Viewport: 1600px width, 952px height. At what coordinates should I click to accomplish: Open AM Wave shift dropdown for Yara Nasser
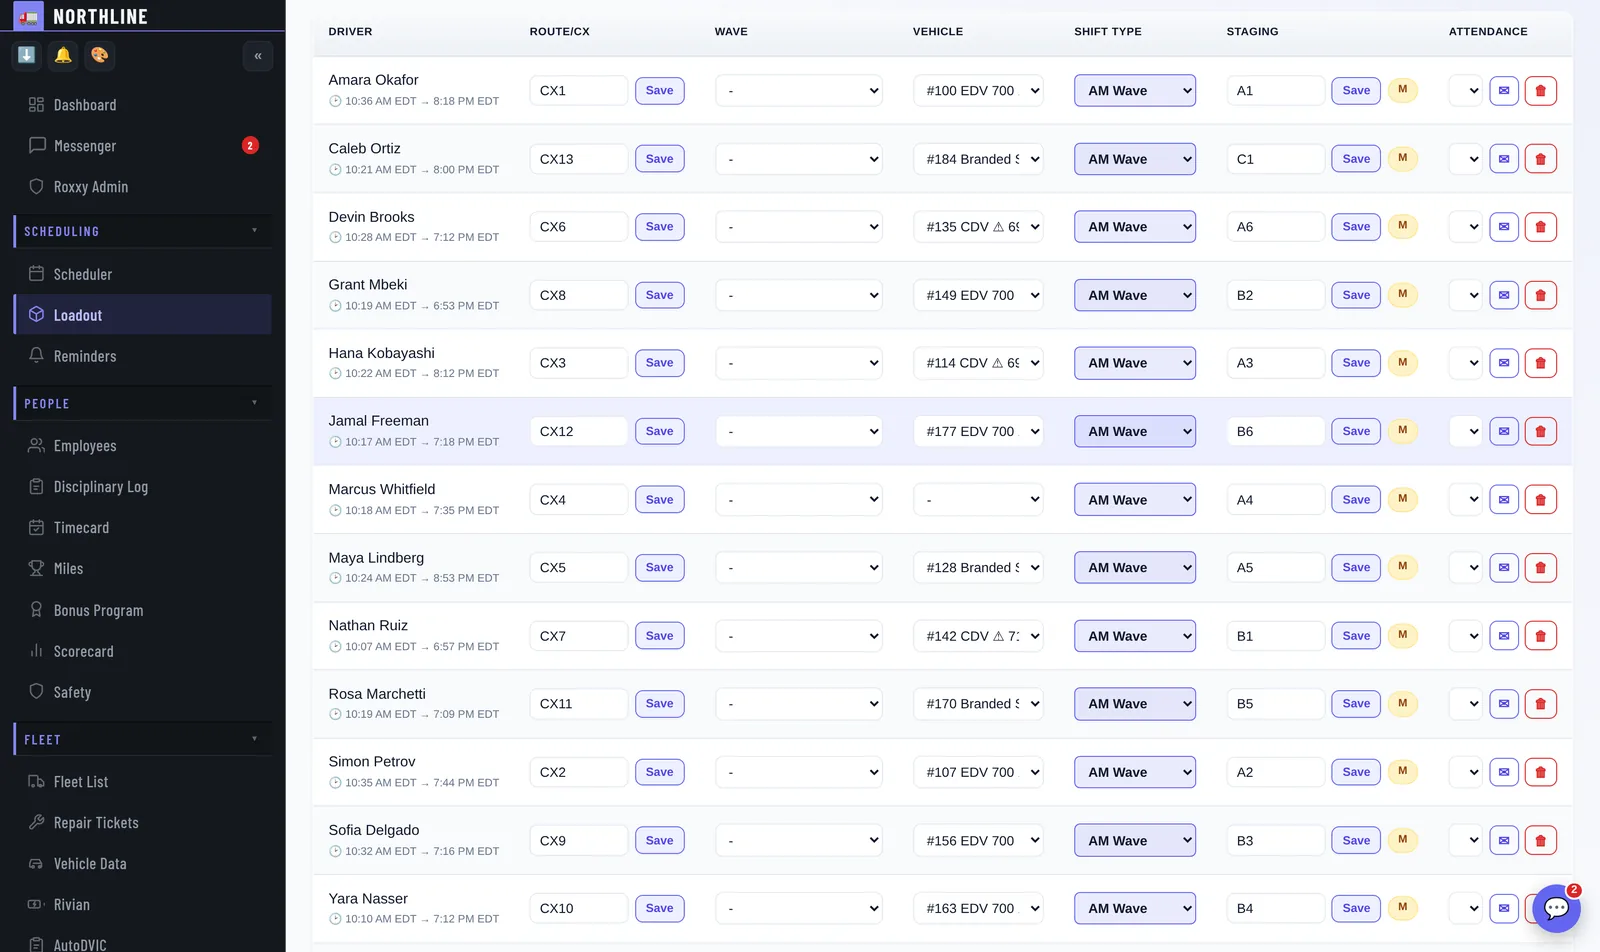1135,908
